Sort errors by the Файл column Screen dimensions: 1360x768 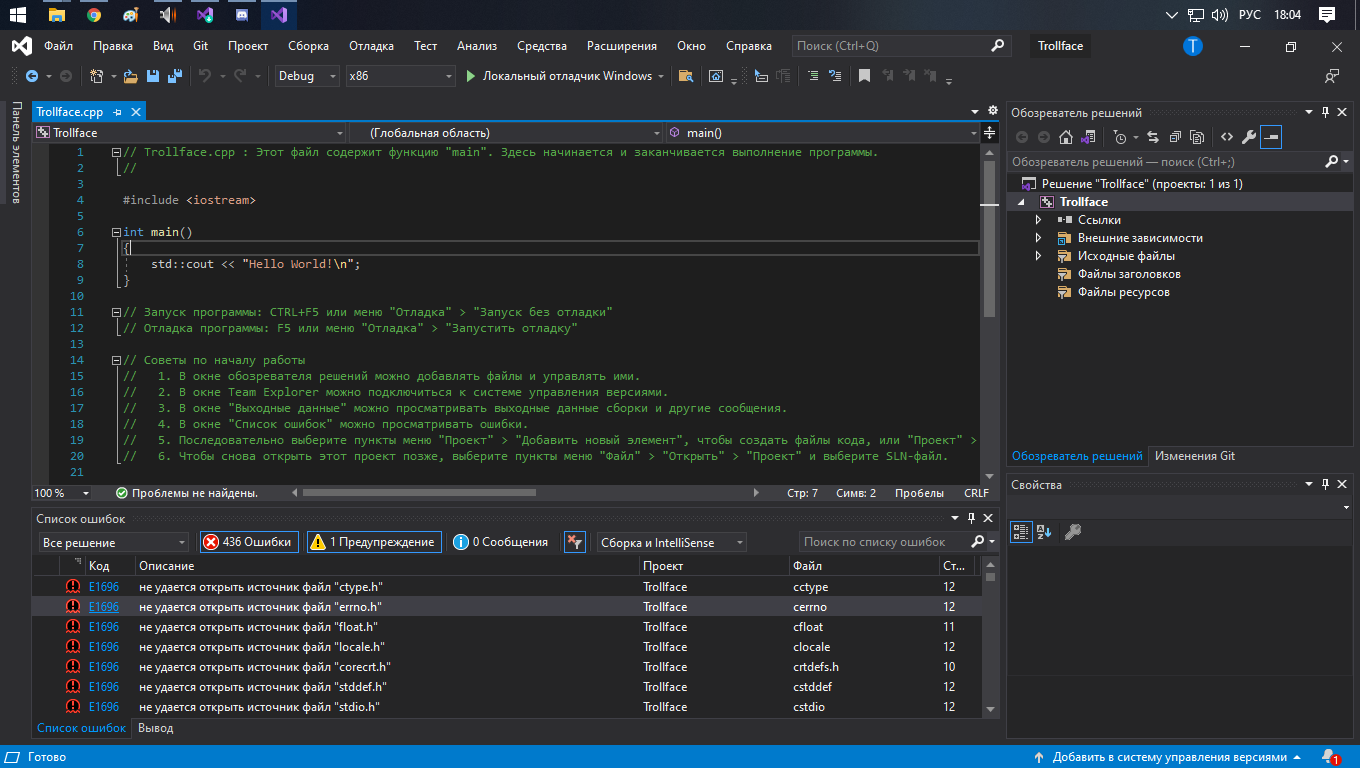click(x=863, y=566)
